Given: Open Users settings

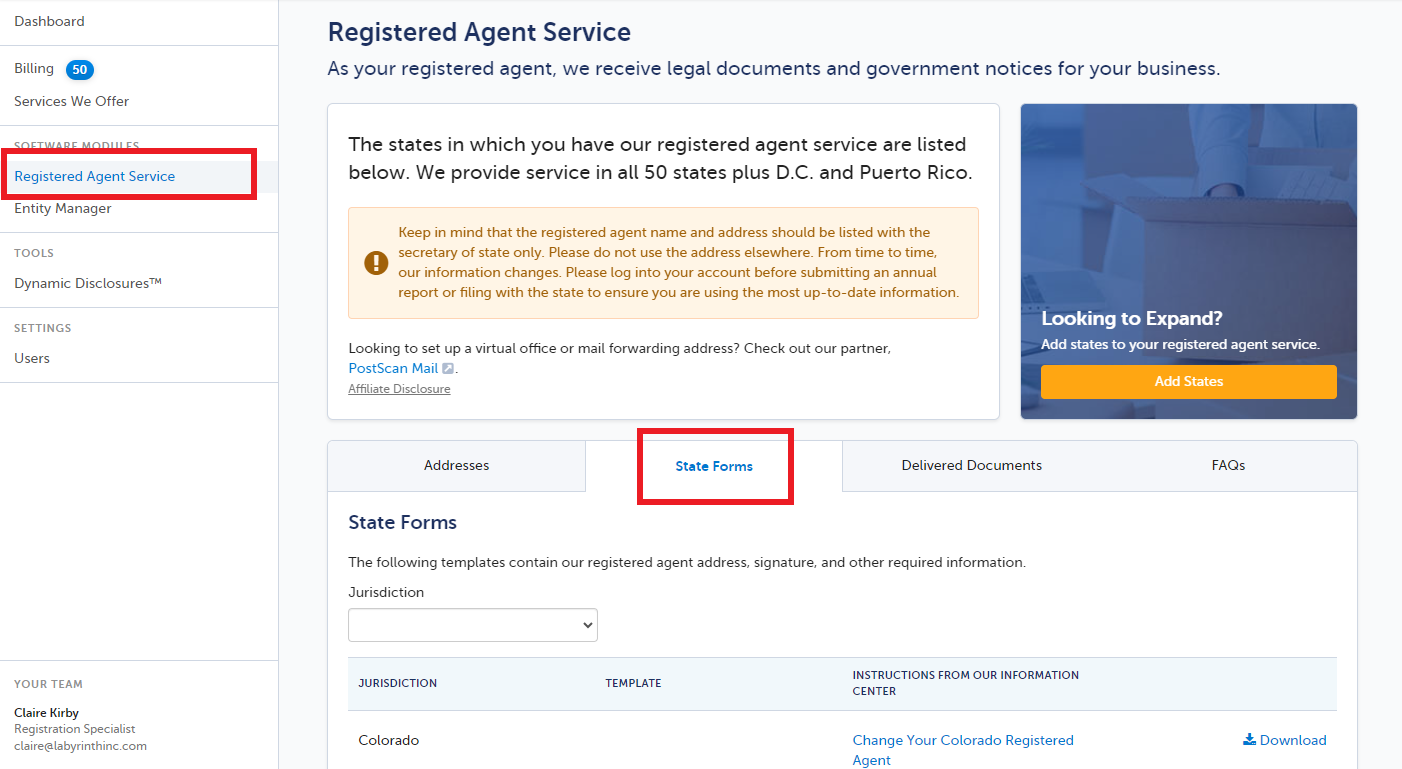Looking at the screenshot, I should (x=32, y=359).
